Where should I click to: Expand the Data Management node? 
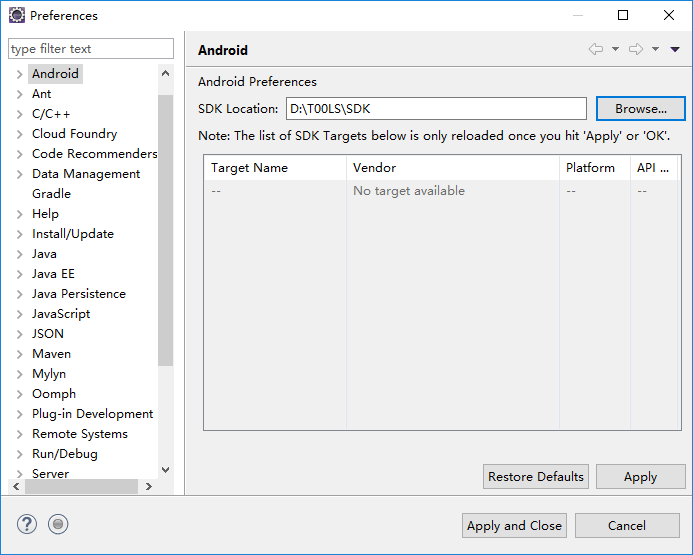point(19,174)
